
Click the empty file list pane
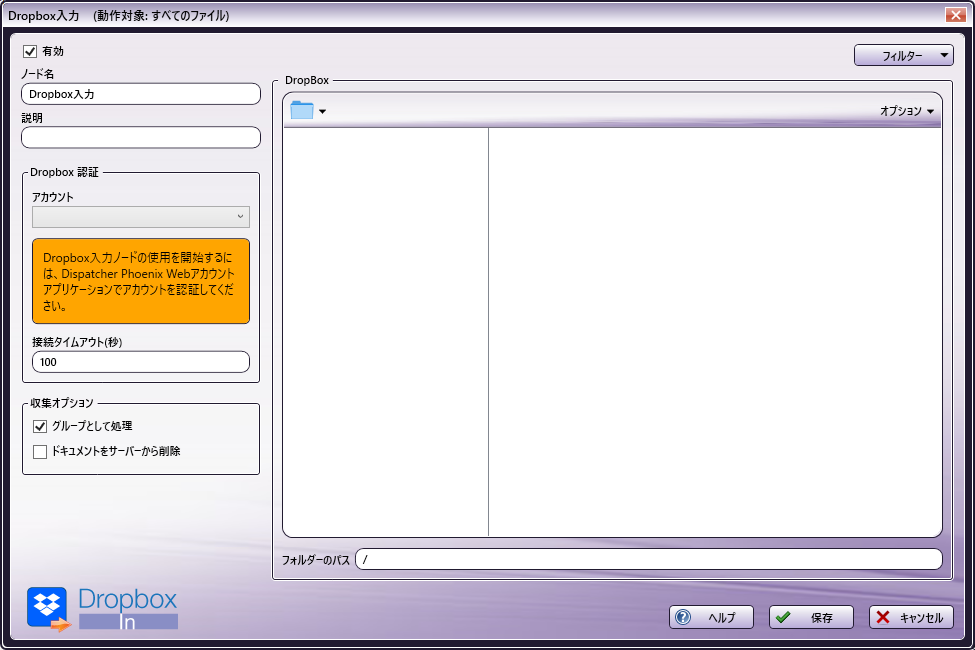pos(714,330)
